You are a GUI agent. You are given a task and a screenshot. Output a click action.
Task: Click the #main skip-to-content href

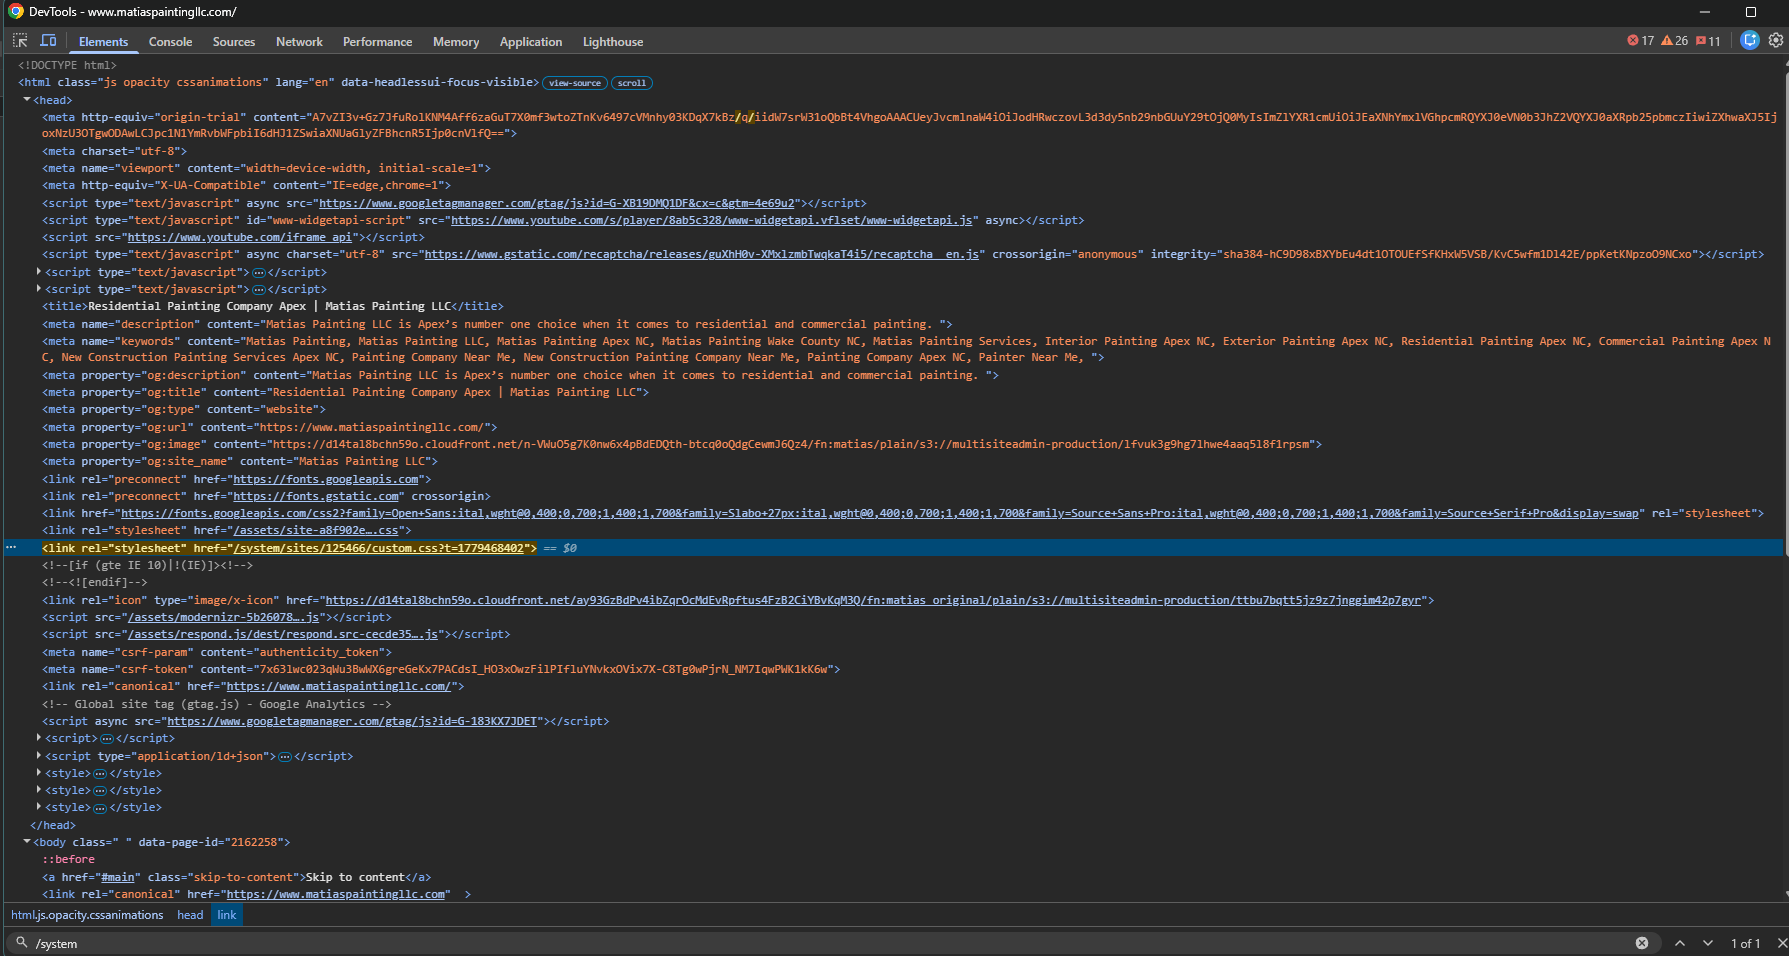[118, 877]
